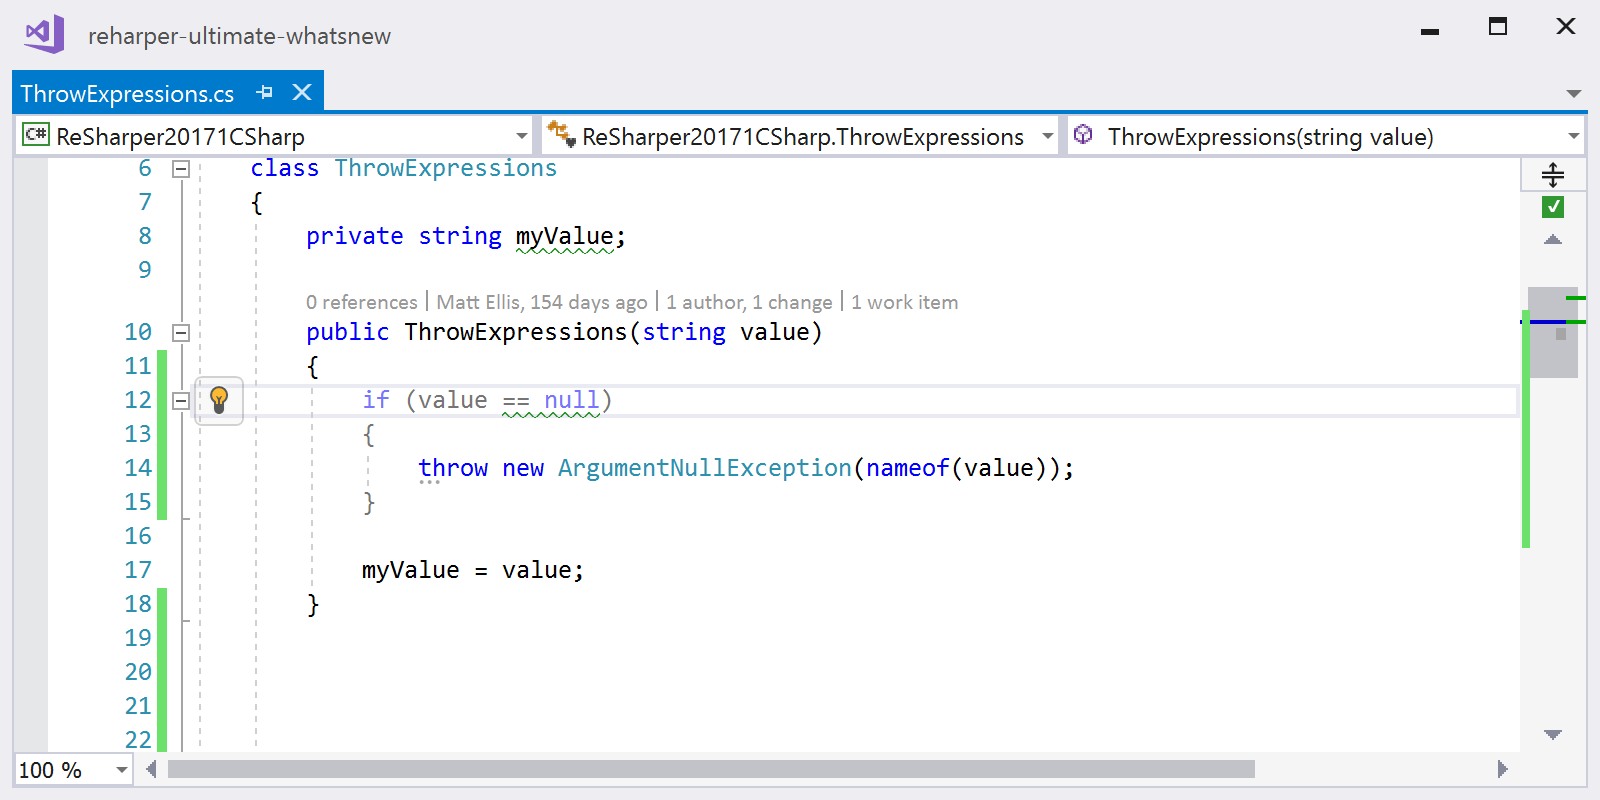This screenshot has width=1600, height=800.
Task: Click the Visual Studio logo icon
Action: (x=45, y=34)
